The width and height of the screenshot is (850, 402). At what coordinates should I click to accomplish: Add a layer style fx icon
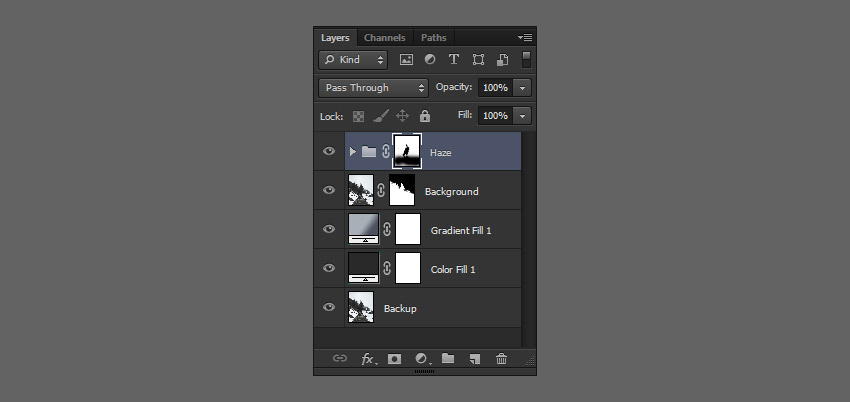368,359
